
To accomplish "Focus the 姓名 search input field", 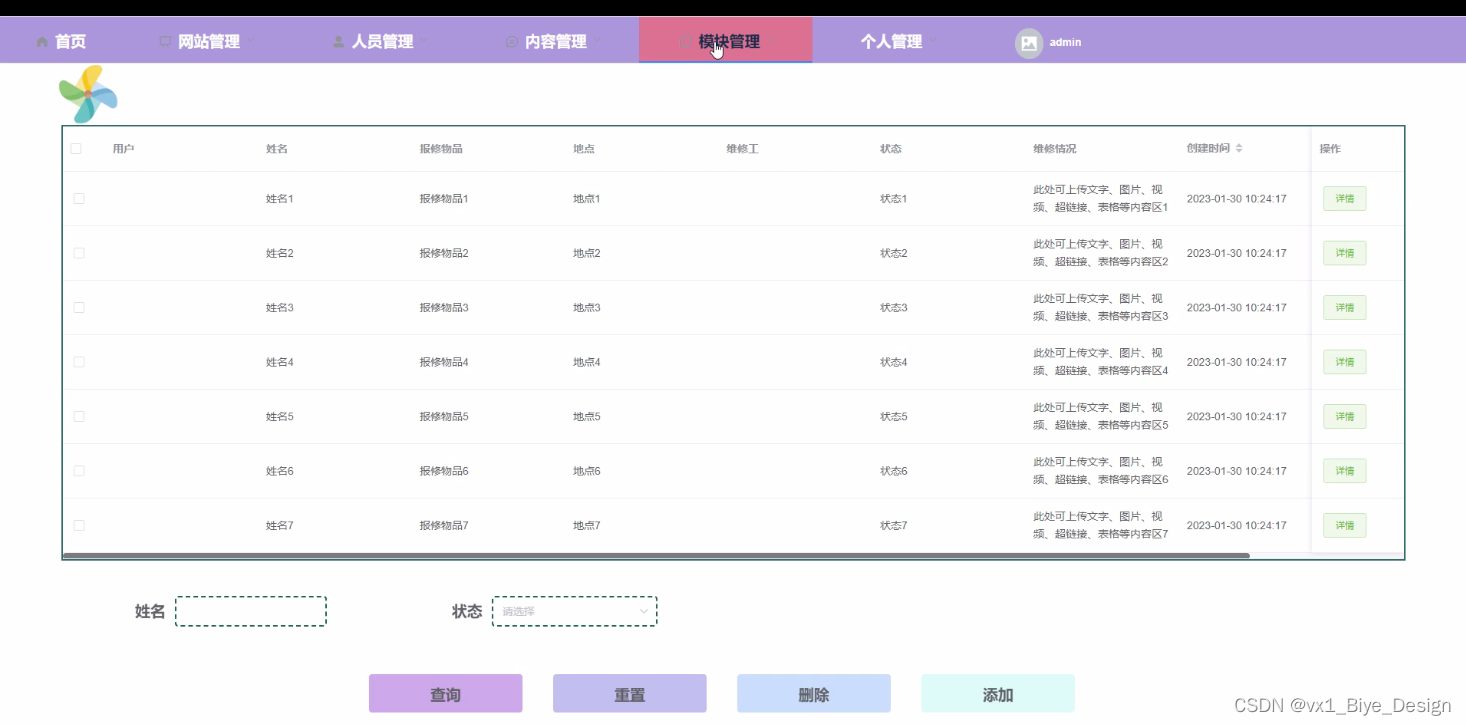I will [x=251, y=611].
